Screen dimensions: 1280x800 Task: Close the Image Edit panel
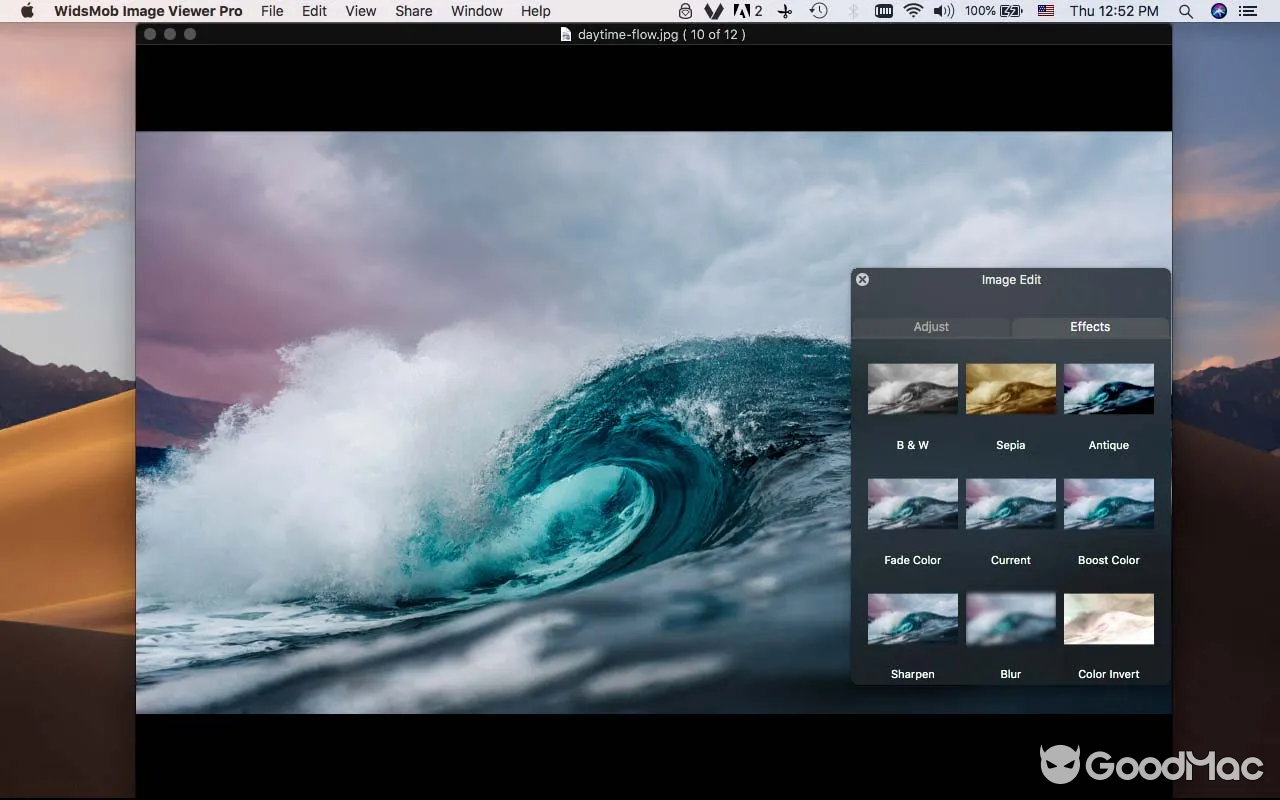[861, 279]
